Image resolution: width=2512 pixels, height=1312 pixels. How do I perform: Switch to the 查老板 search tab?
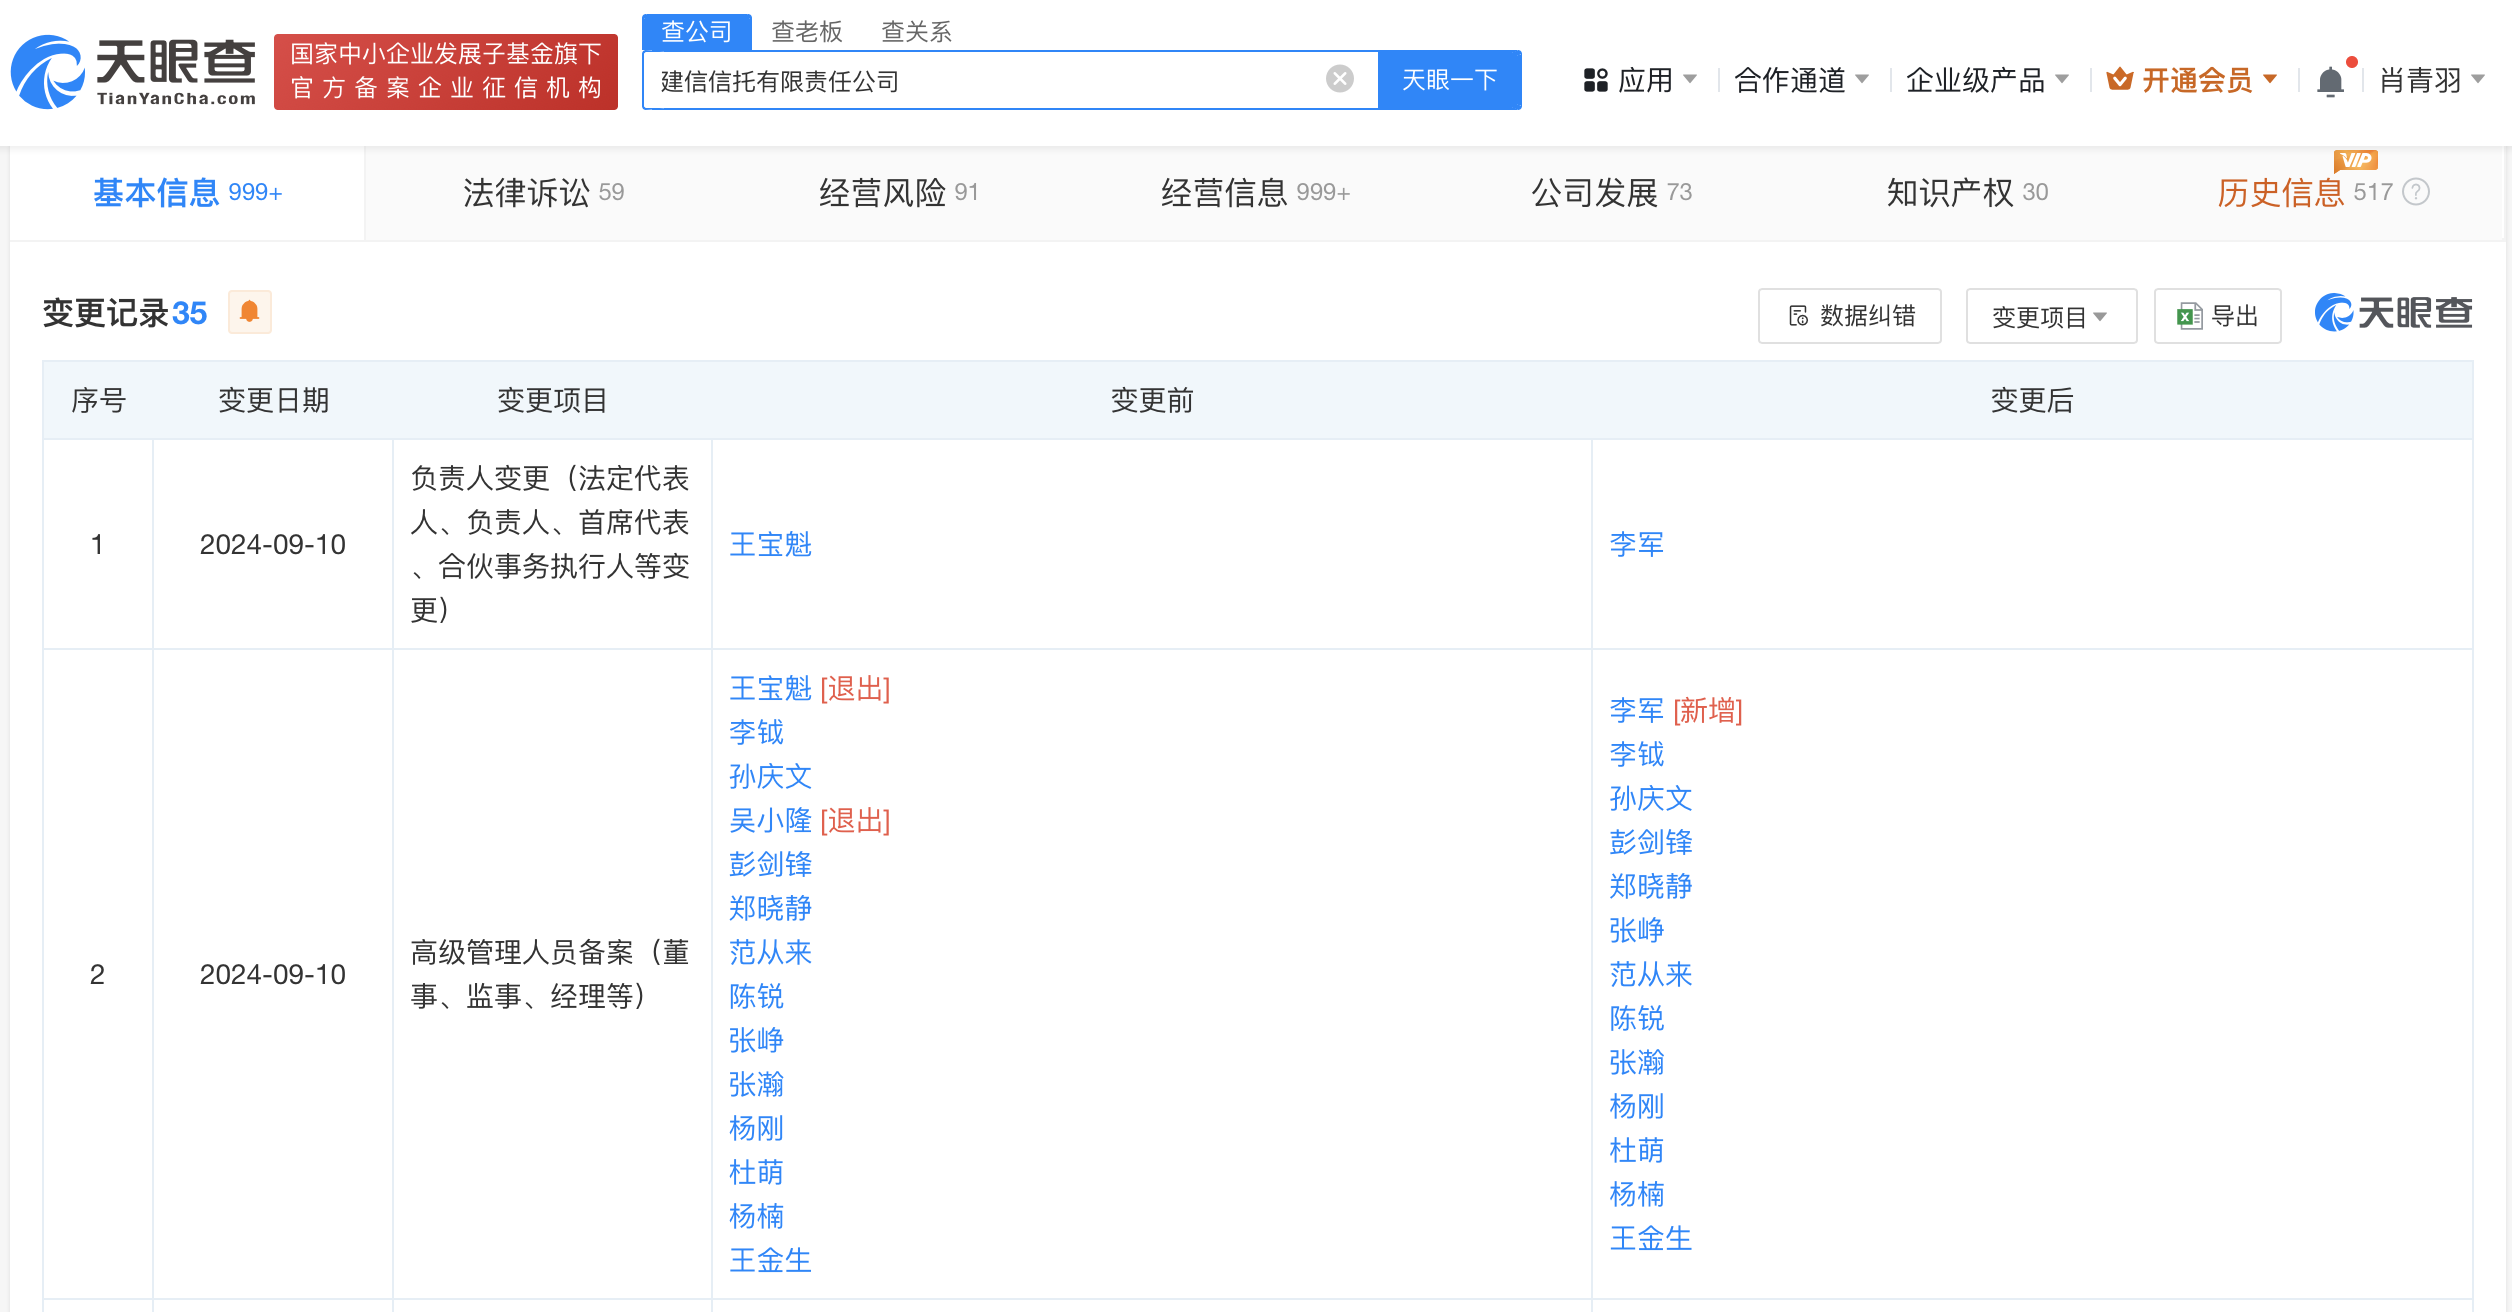pos(806,32)
